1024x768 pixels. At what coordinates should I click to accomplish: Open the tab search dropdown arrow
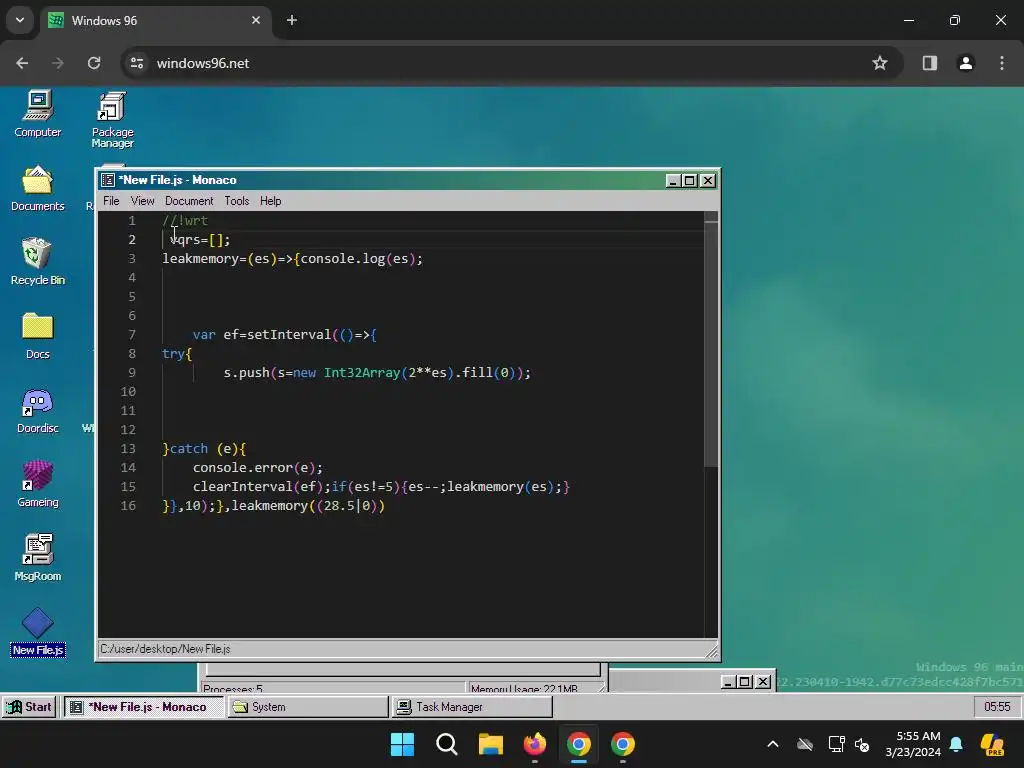pyautogui.click(x=20, y=20)
